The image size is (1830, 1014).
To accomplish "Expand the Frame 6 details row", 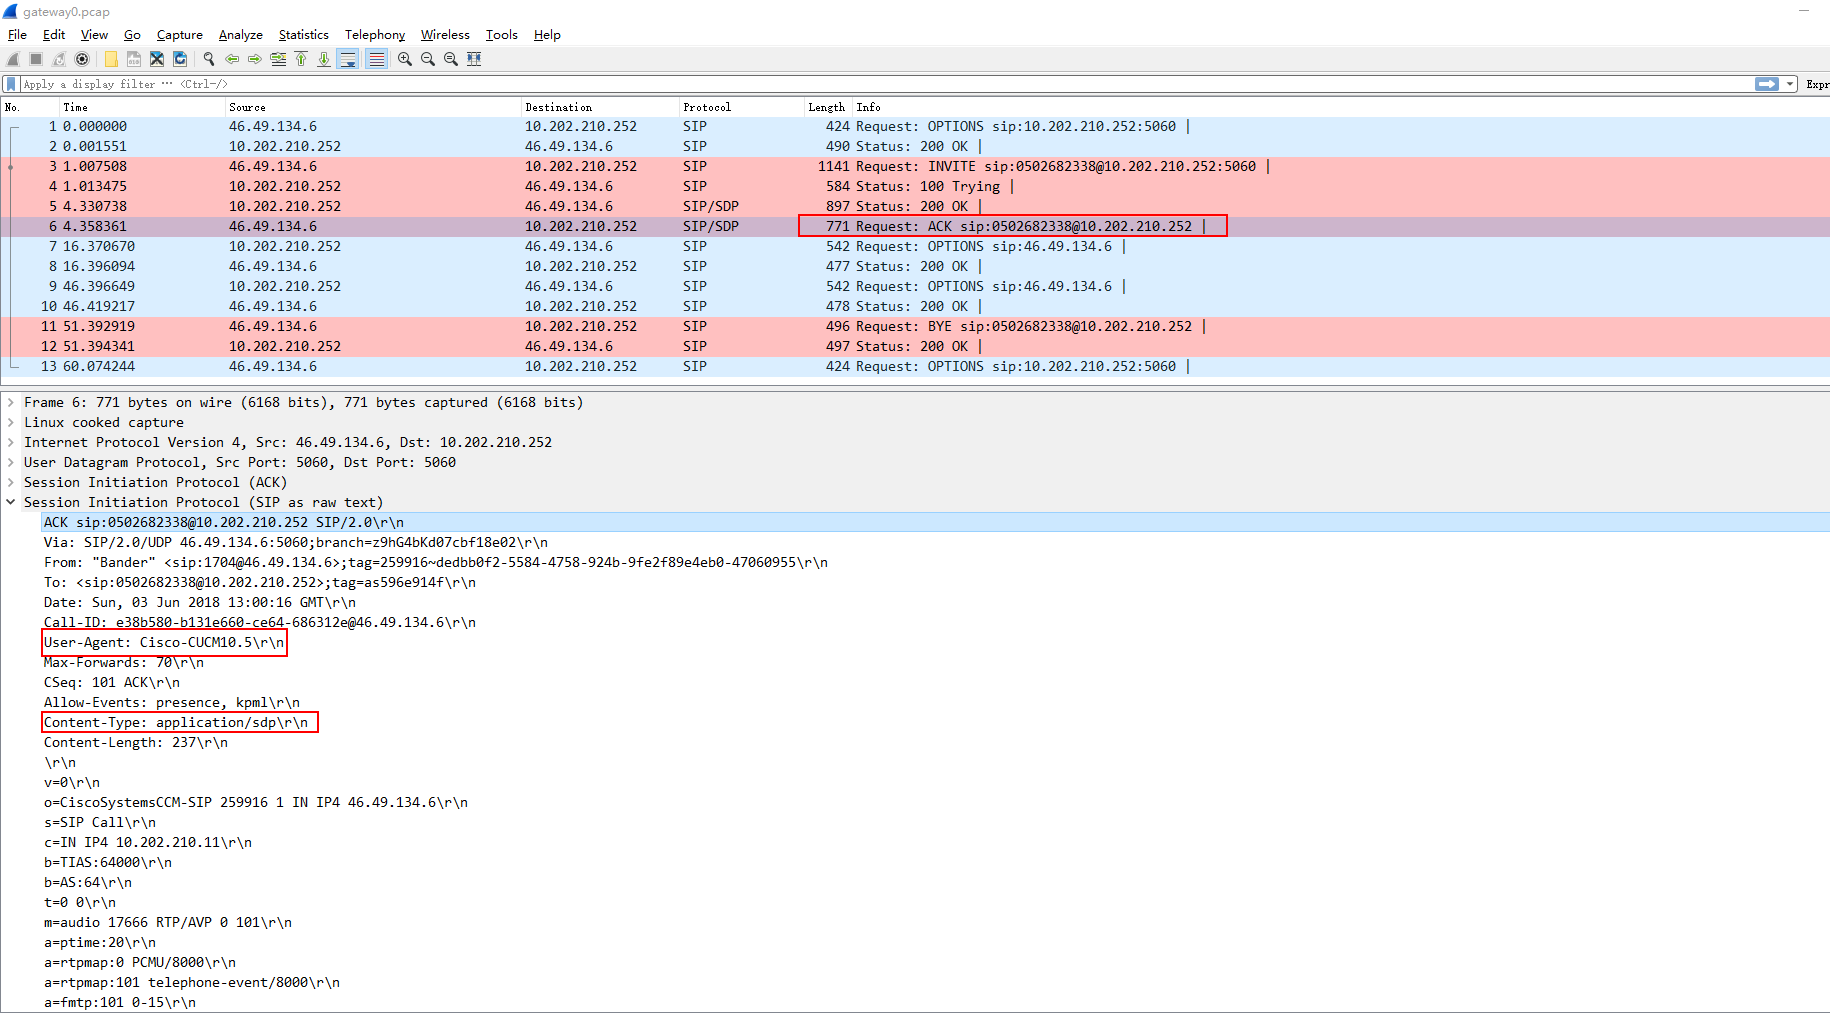I will coord(11,402).
